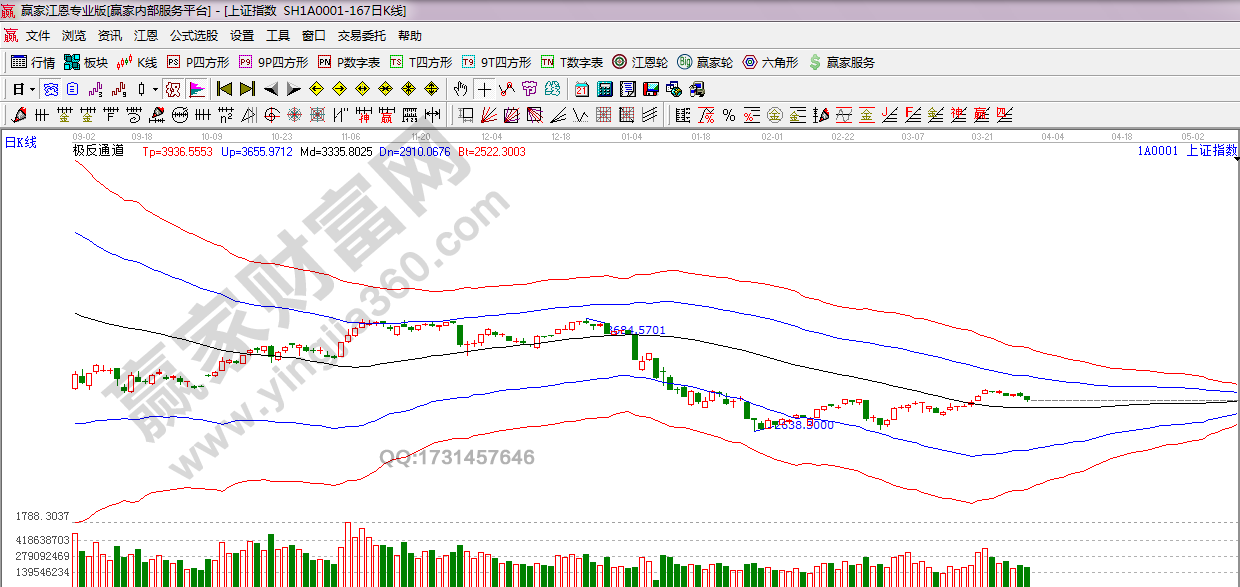
Task: Toggle the 极 extreme channel indicator button
Action: tap(172, 89)
